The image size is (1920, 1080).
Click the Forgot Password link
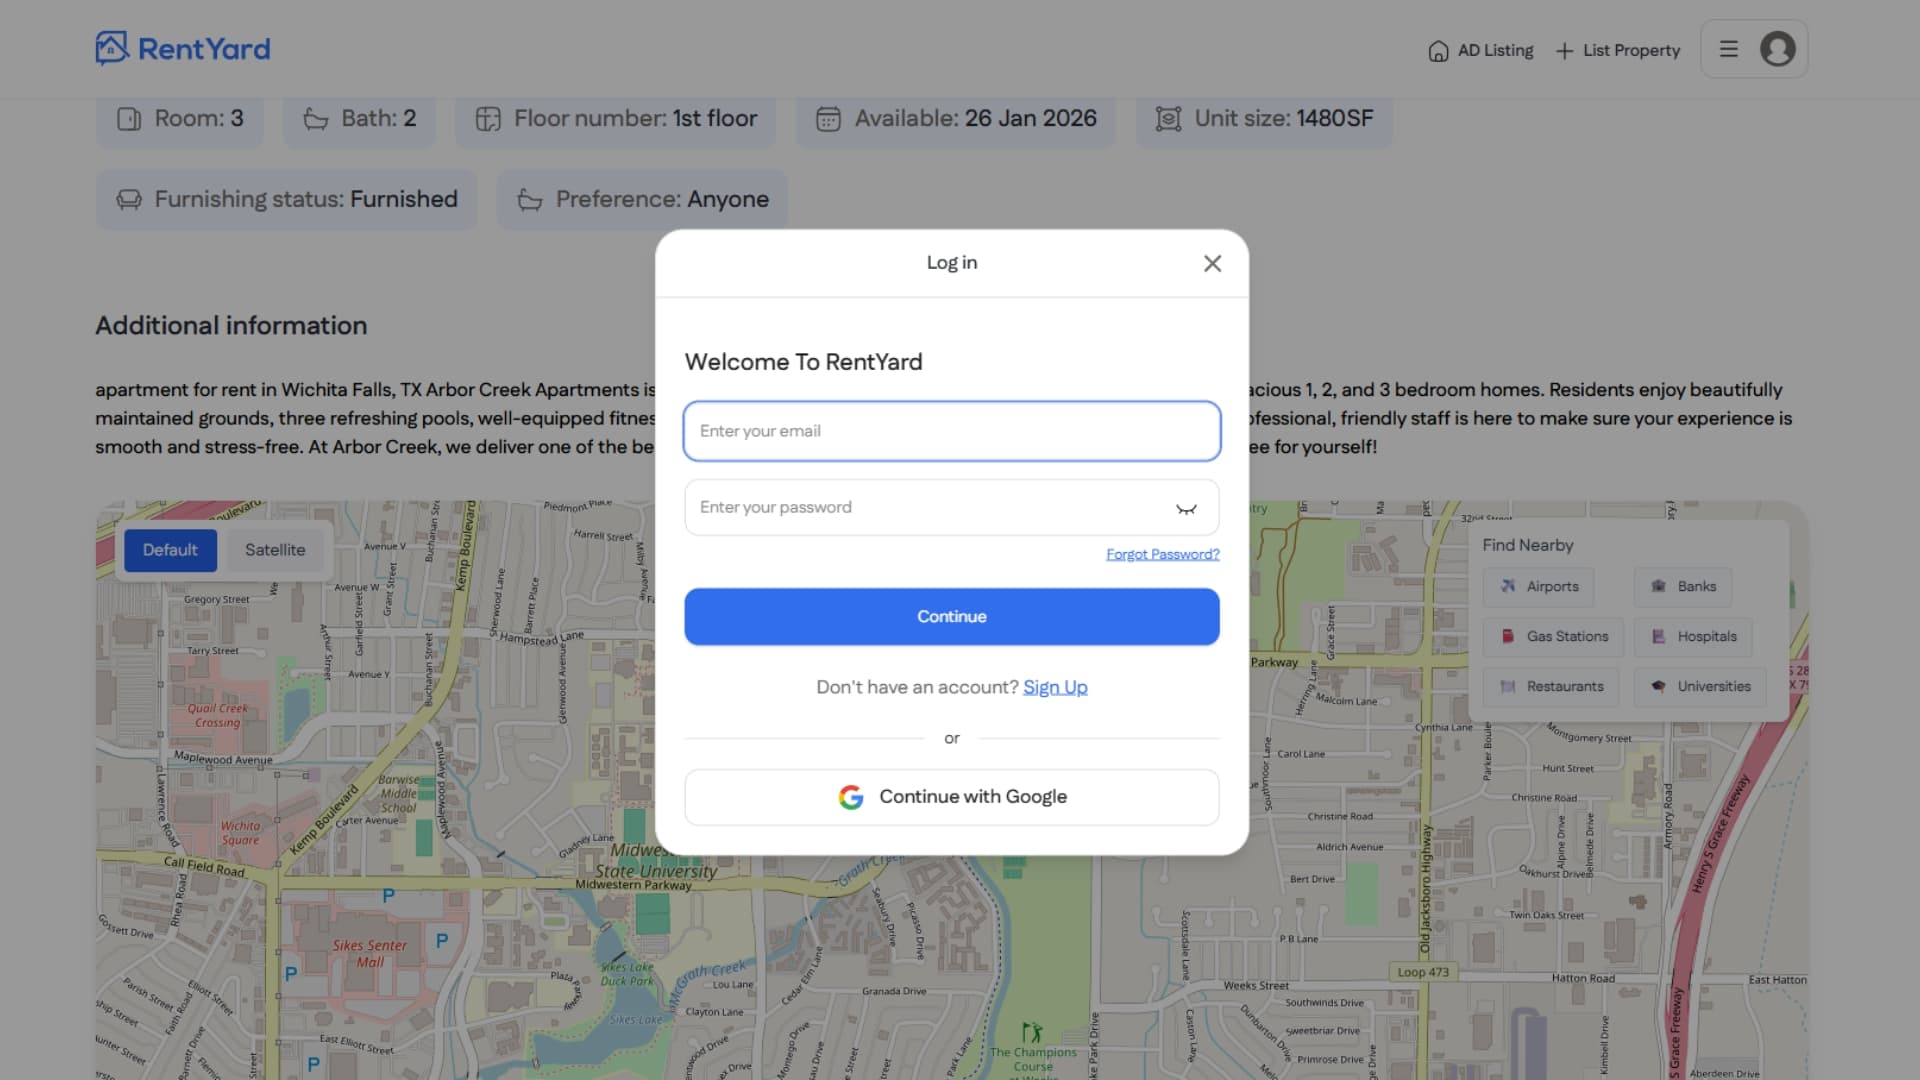point(1162,554)
